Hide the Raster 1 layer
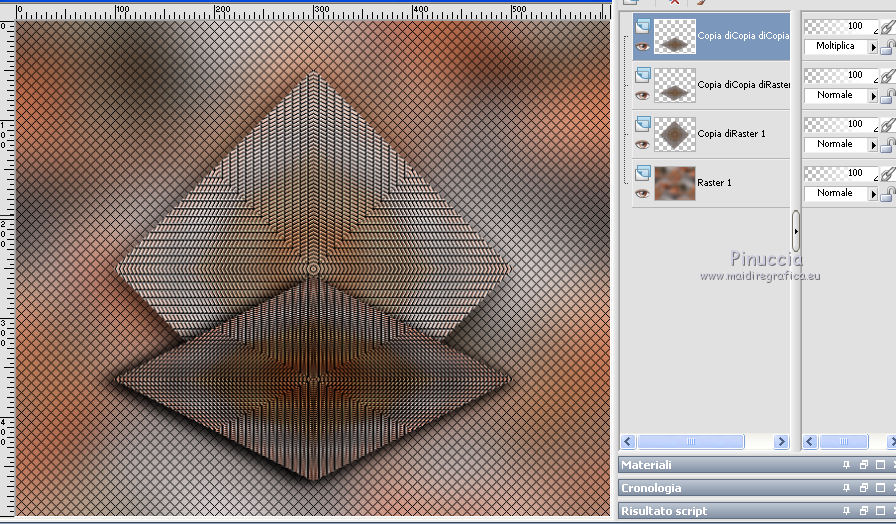 [x=642, y=194]
